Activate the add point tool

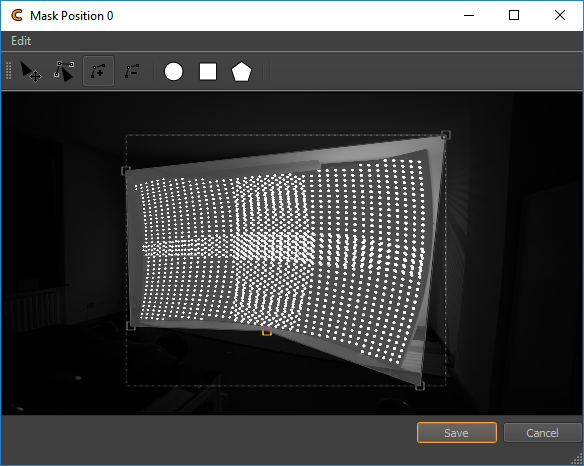[98, 71]
